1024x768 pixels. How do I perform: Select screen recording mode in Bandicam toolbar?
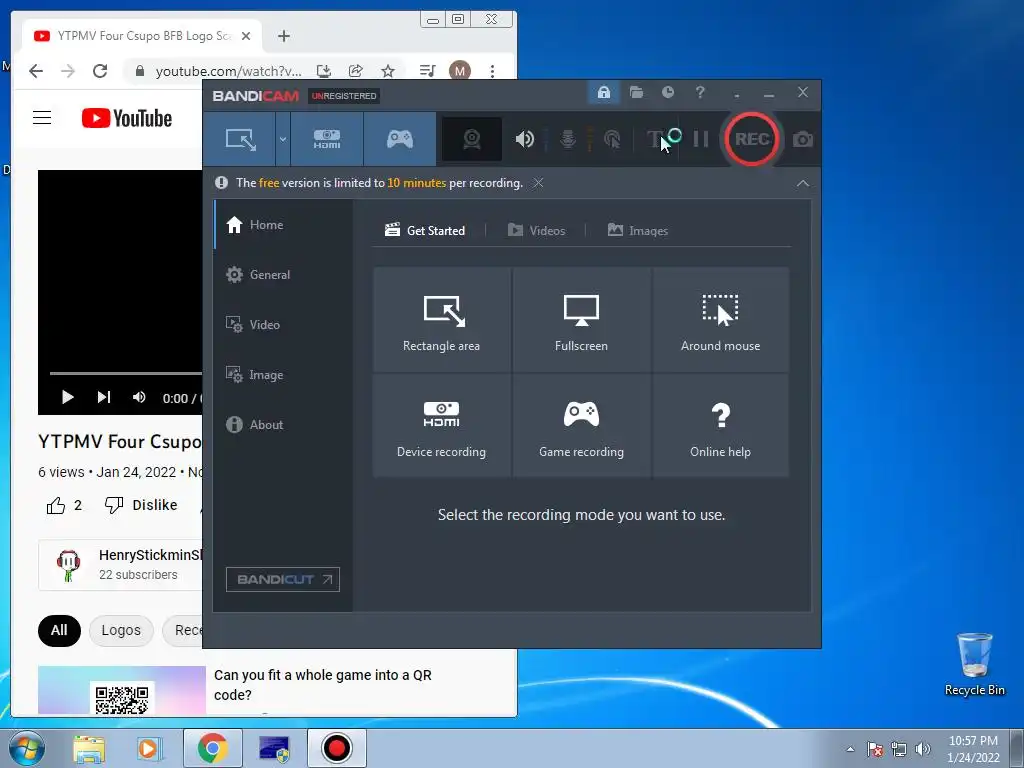point(240,139)
